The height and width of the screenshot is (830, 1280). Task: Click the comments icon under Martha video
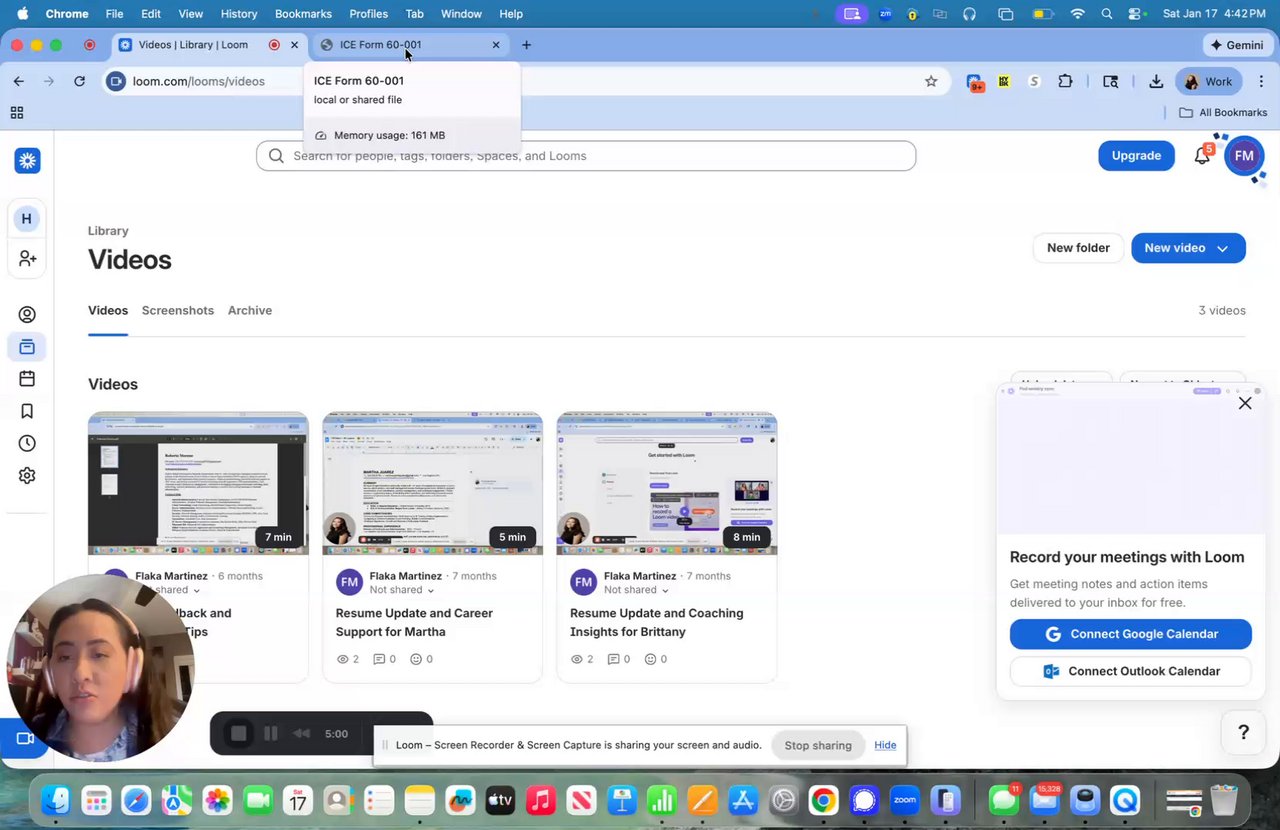coord(379,659)
